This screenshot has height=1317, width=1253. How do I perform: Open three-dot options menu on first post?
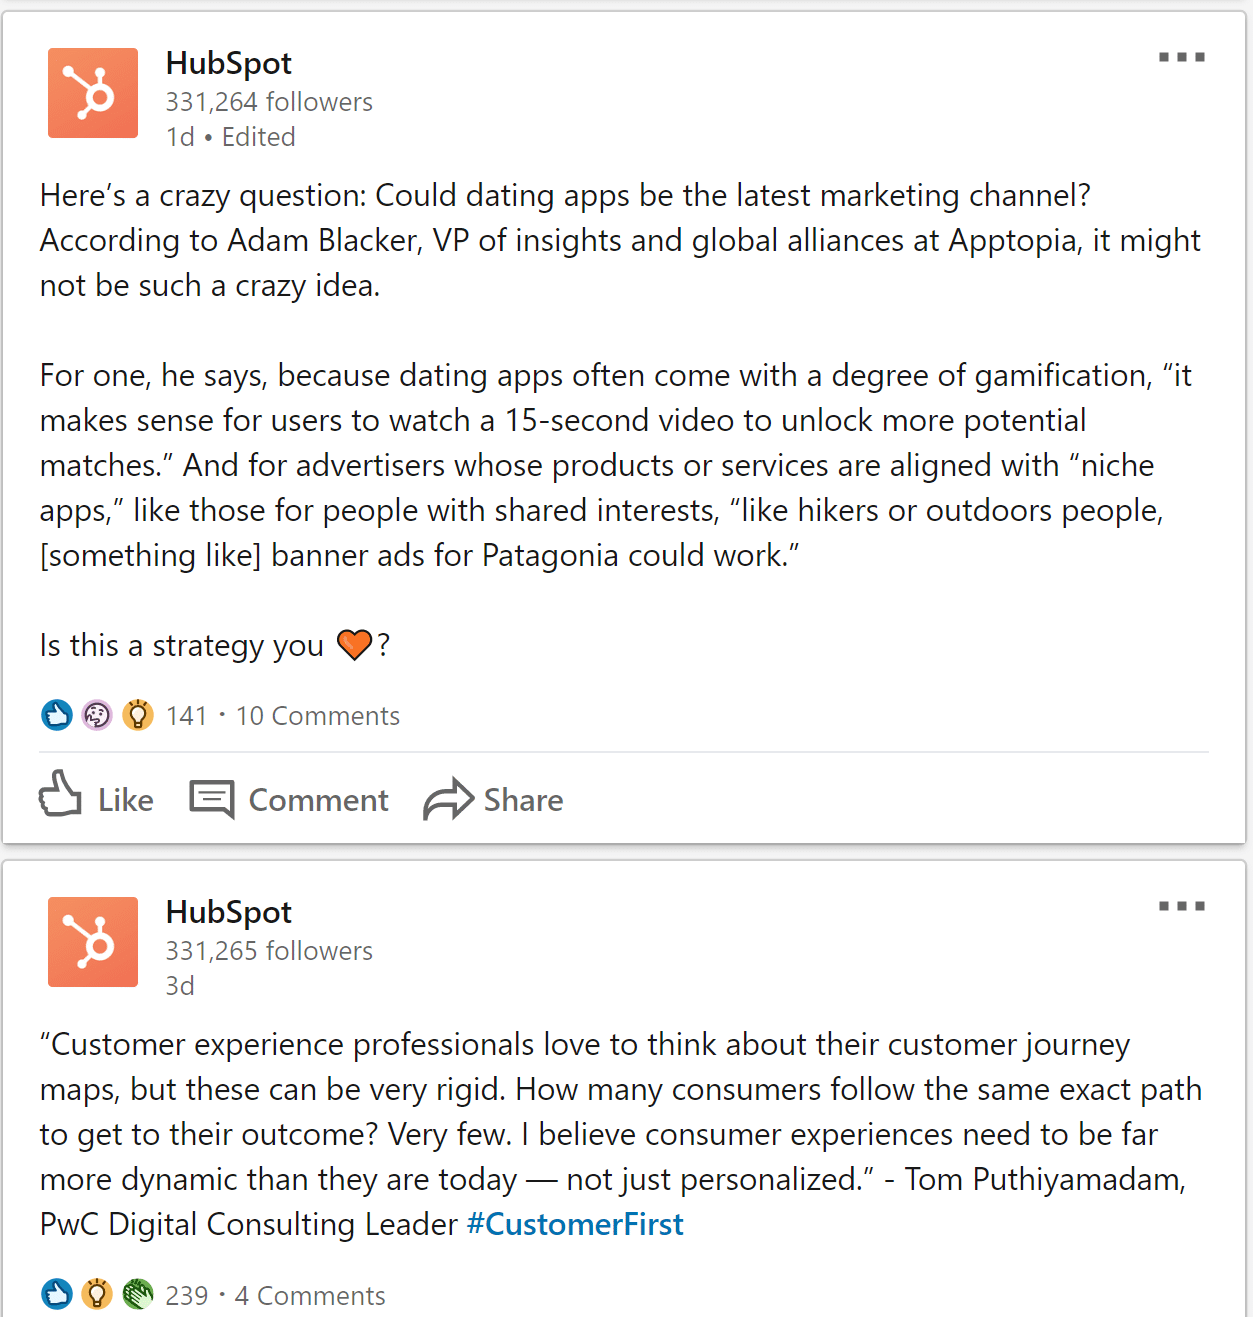click(x=1182, y=57)
